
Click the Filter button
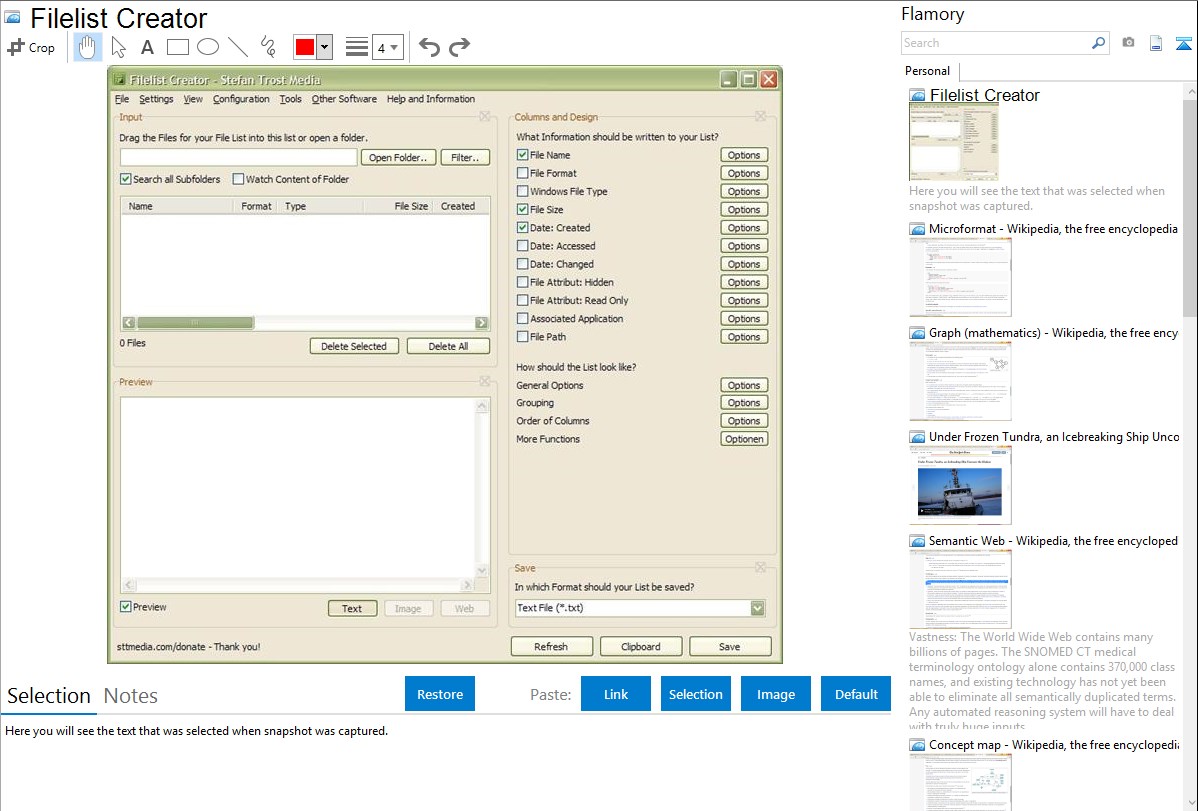465,157
